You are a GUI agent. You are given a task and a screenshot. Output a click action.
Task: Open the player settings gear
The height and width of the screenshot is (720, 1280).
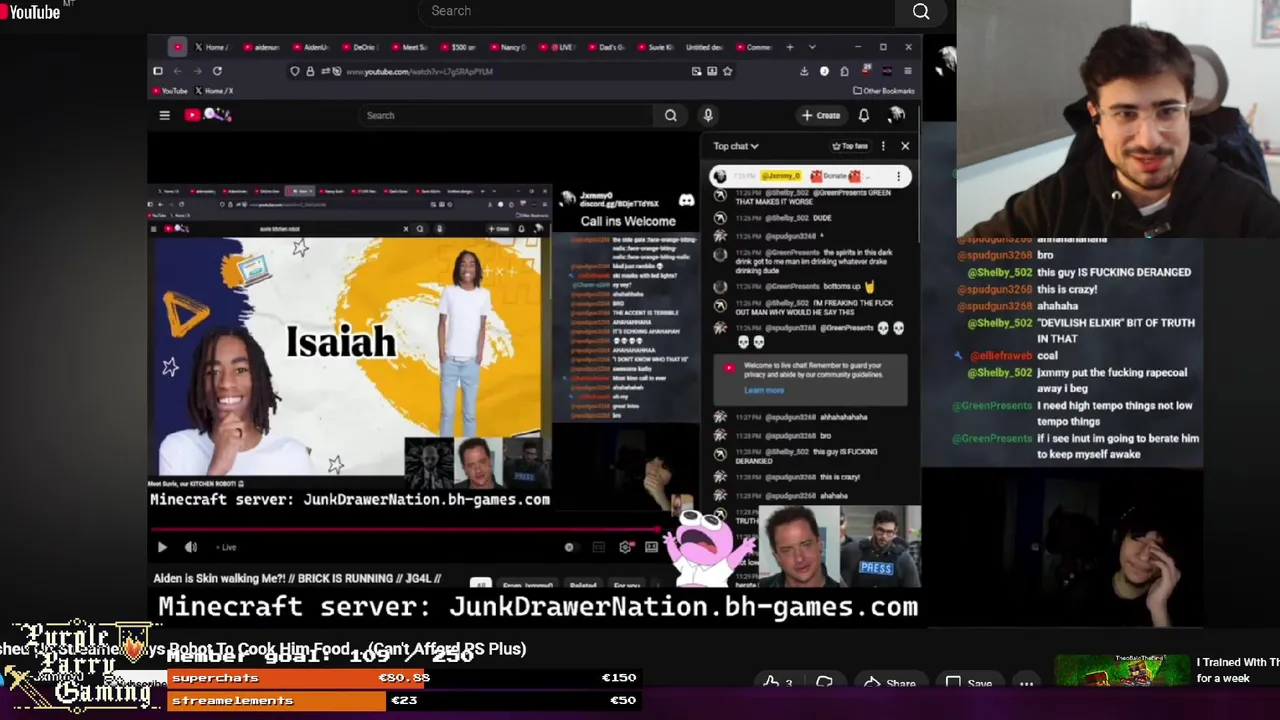[626, 547]
